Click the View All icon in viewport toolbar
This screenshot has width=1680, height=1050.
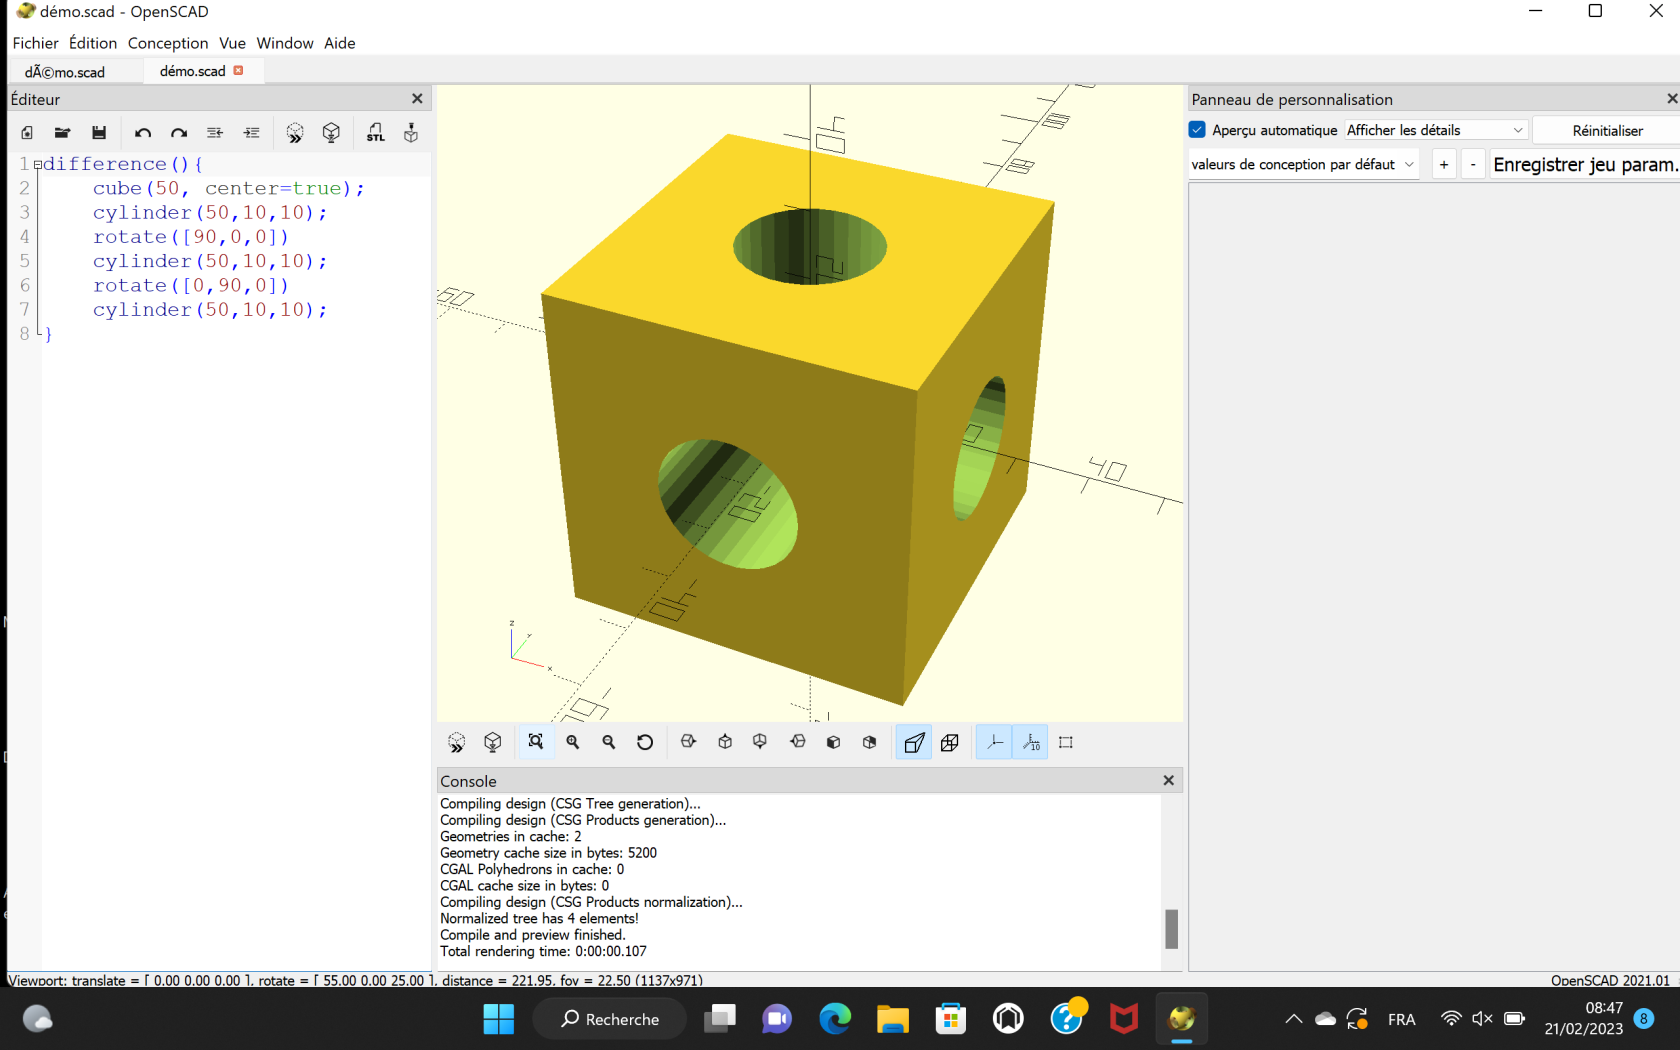(536, 742)
